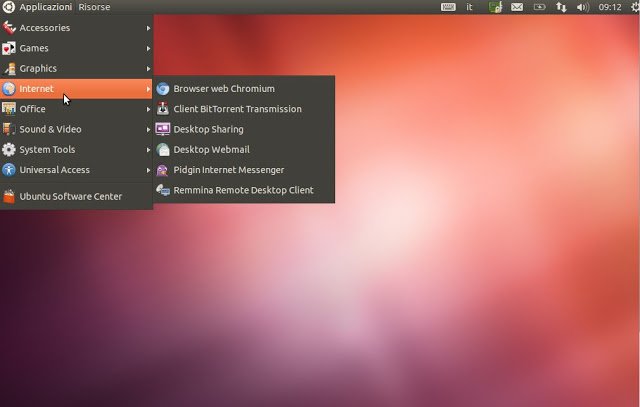This screenshot has height=407, width=640.
Task: Select the Graphics menu entry
Action: click(x=76, y=69)
